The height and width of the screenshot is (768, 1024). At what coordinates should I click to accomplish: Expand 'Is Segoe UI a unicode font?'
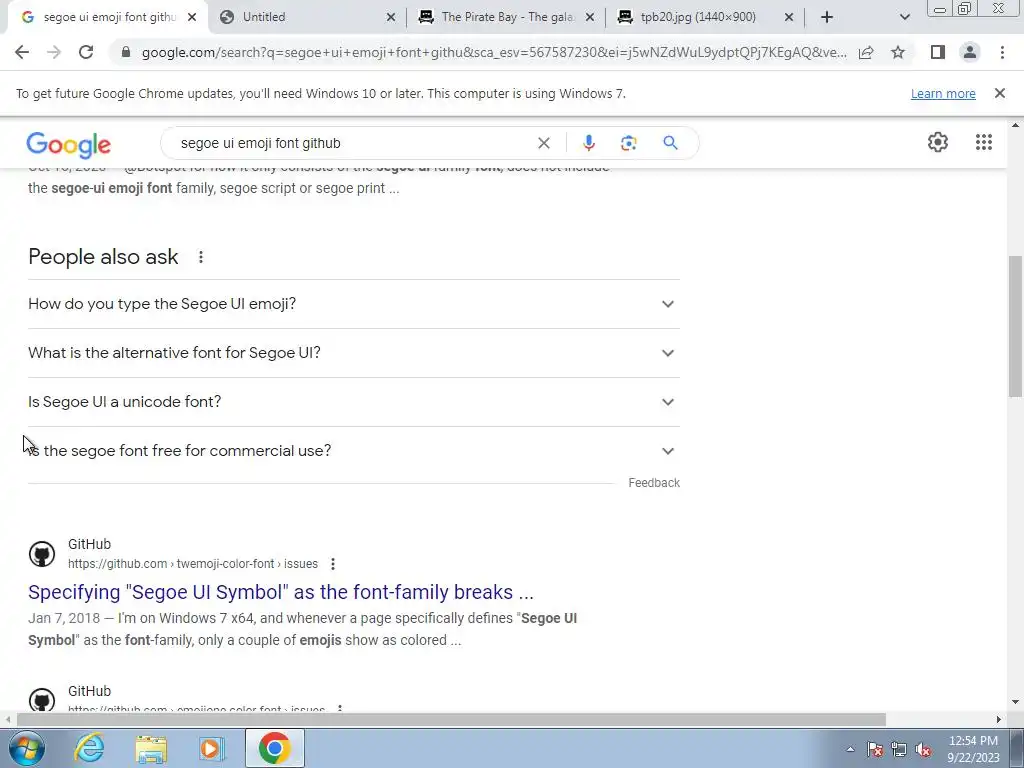[354, 402]
